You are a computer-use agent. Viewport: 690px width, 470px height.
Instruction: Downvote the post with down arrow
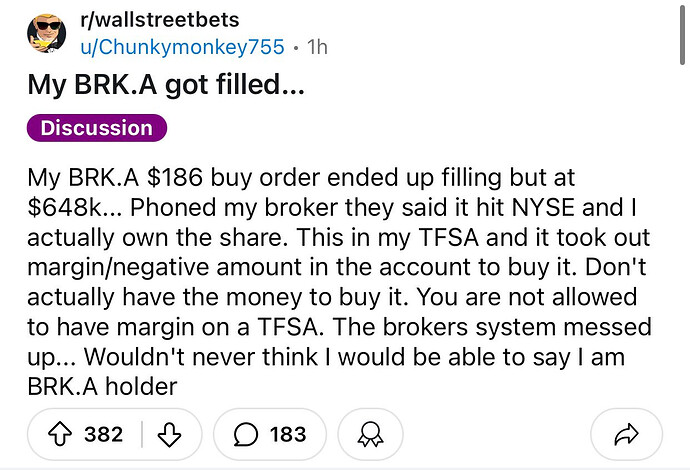click(169, 434)
